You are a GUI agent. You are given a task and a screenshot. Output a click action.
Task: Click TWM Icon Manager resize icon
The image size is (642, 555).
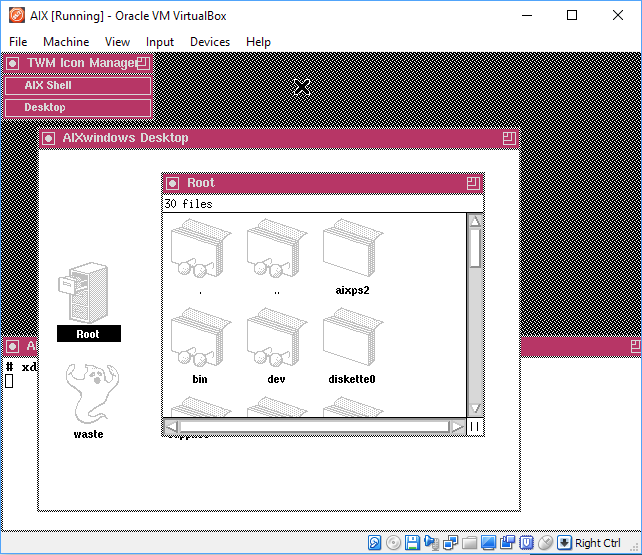coord(143,63)
